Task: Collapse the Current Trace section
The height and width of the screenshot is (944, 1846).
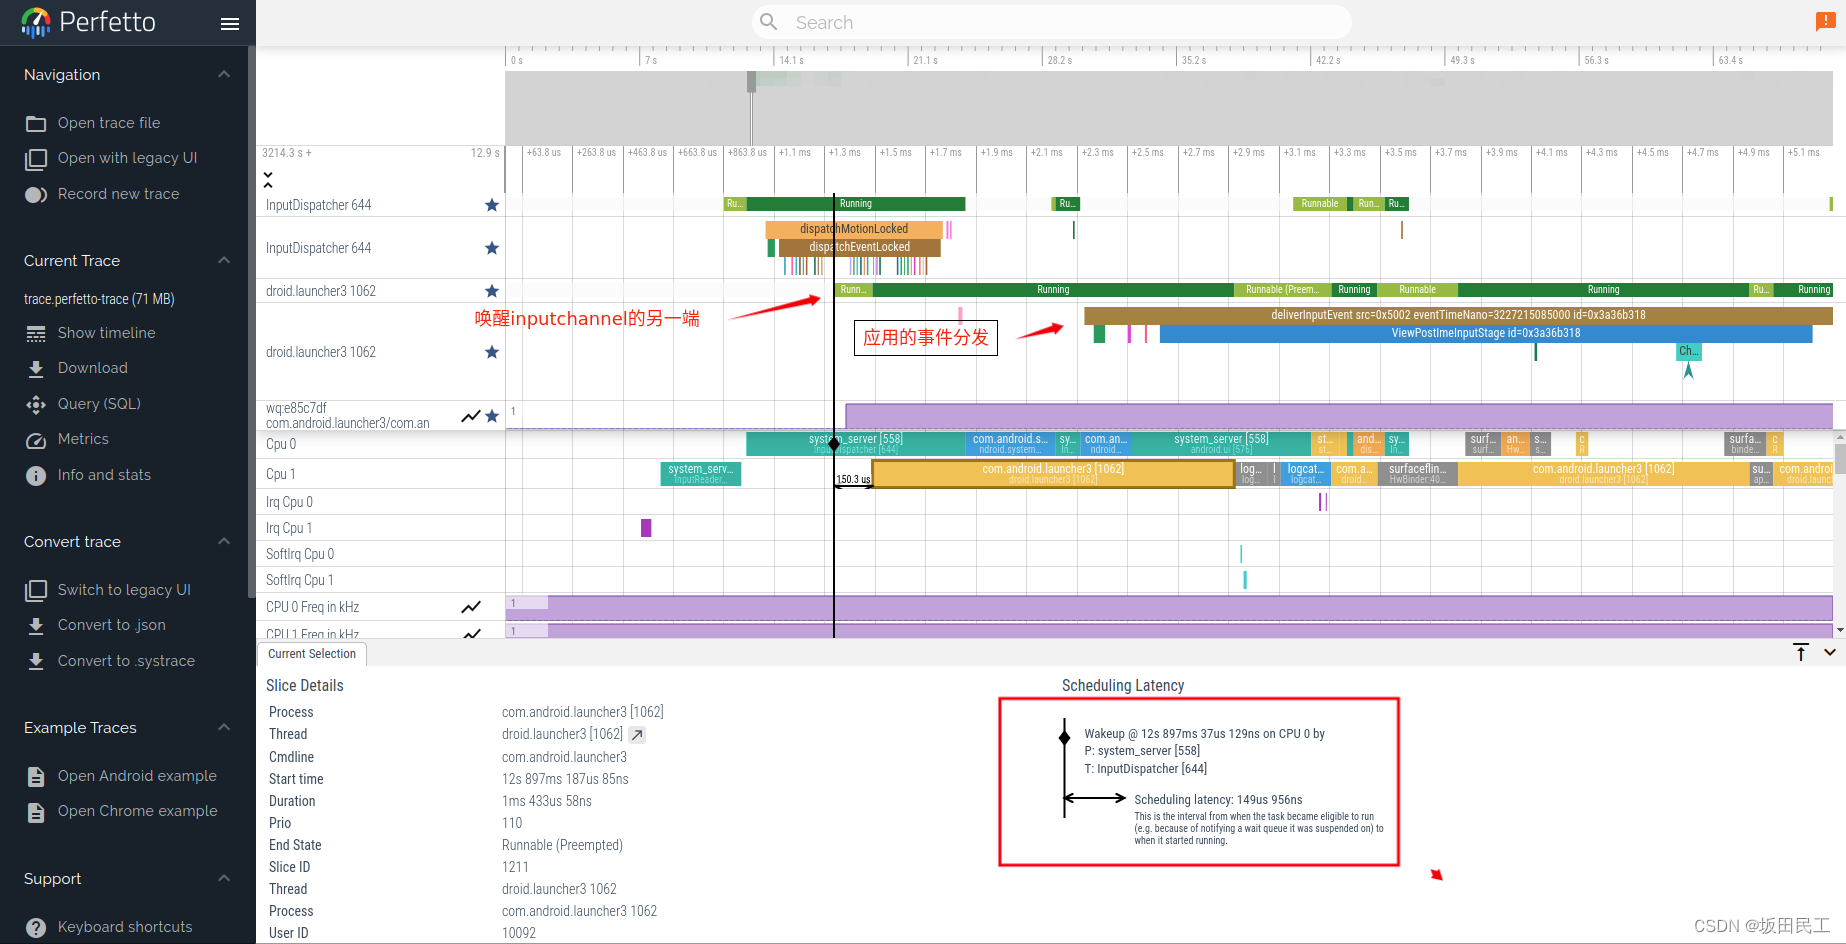Action: tap(224, 261)
